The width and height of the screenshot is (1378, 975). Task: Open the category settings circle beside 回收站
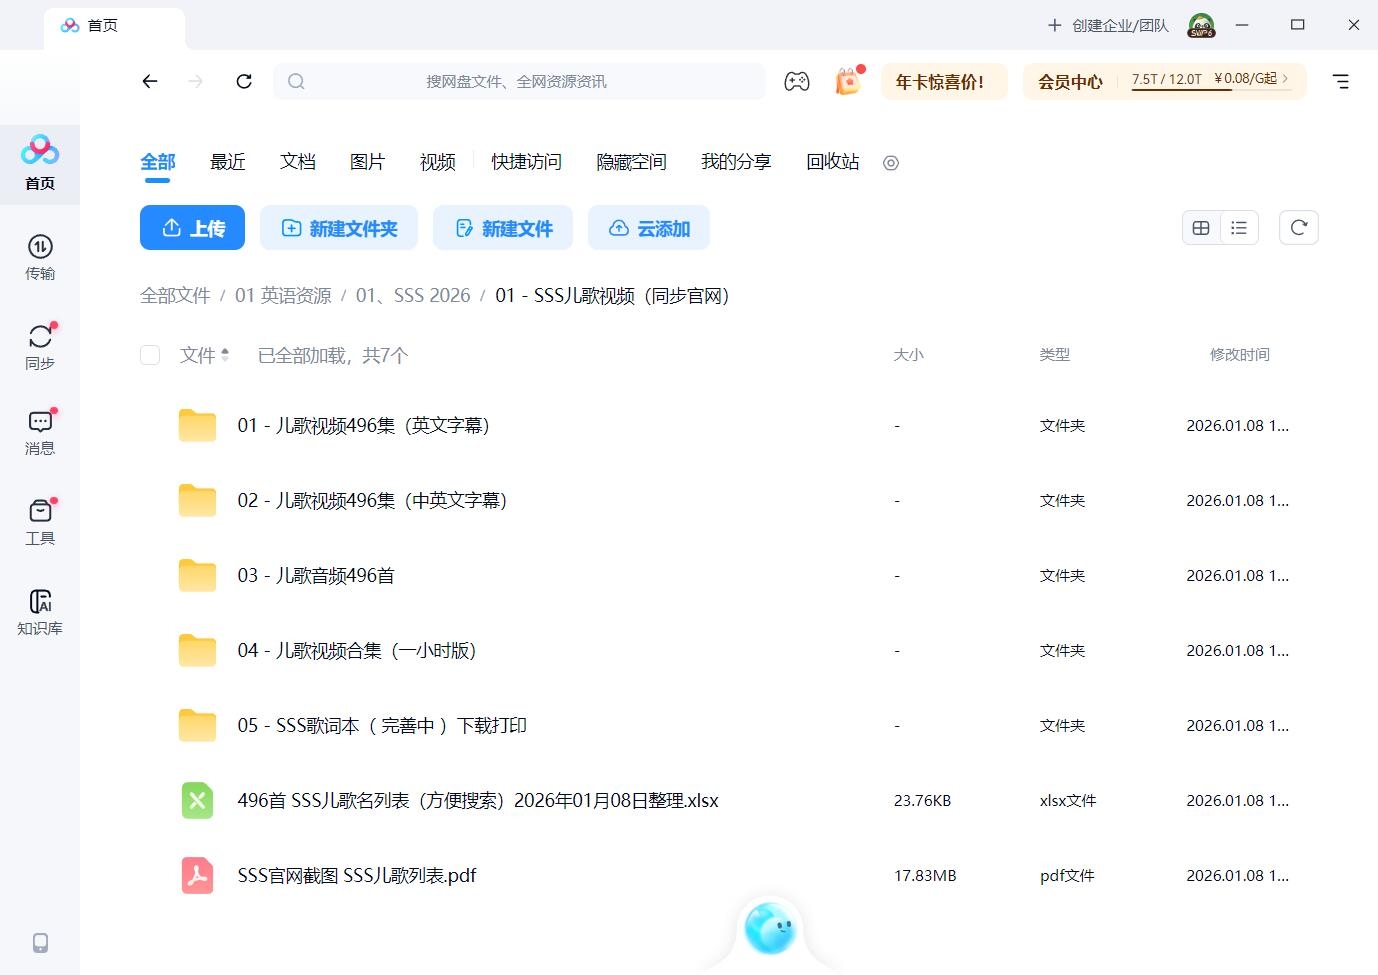[890, 163]
